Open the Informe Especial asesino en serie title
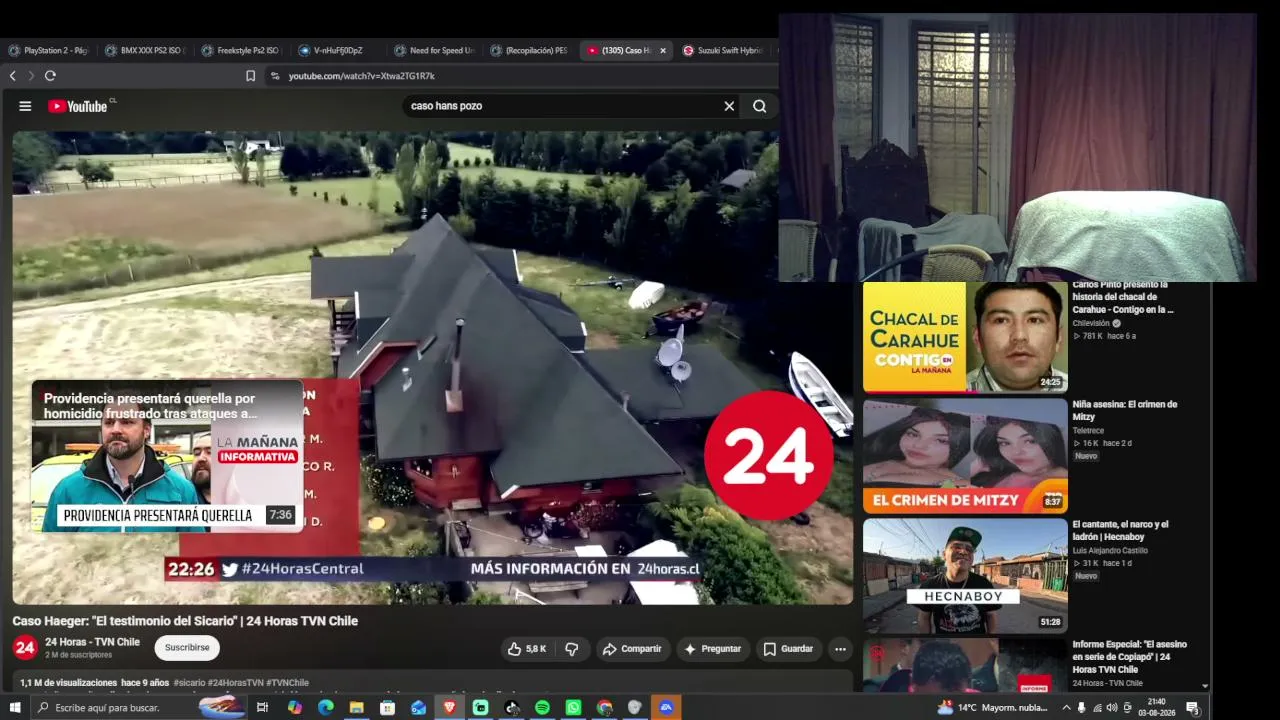Image resolution: width=1280 pixels, height=720 pixels. [1129, 657]
